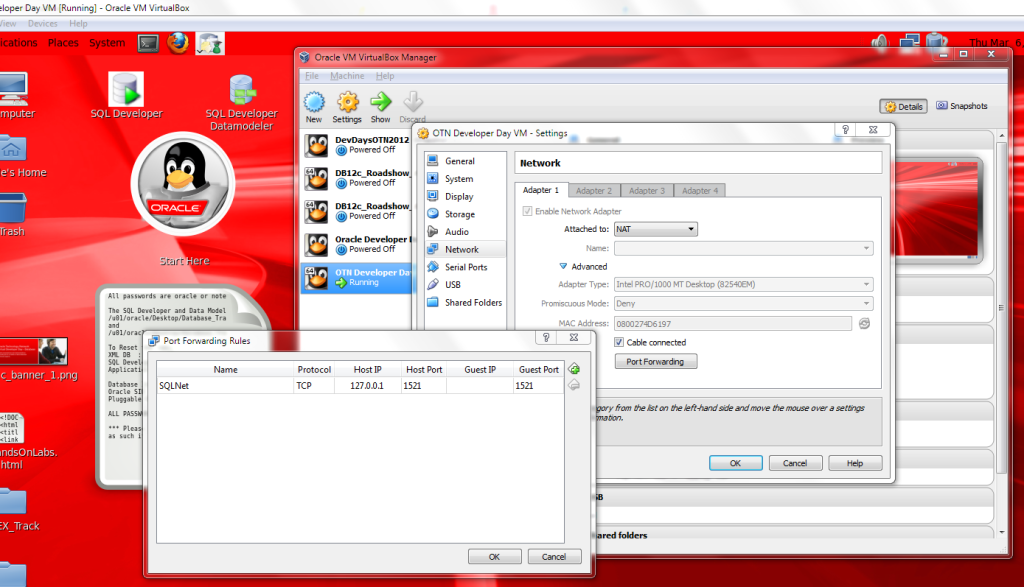Viewport: 1024px width, 587px height.
Task: Open the terminal launcher in guest panel
Action: (148, 43)
